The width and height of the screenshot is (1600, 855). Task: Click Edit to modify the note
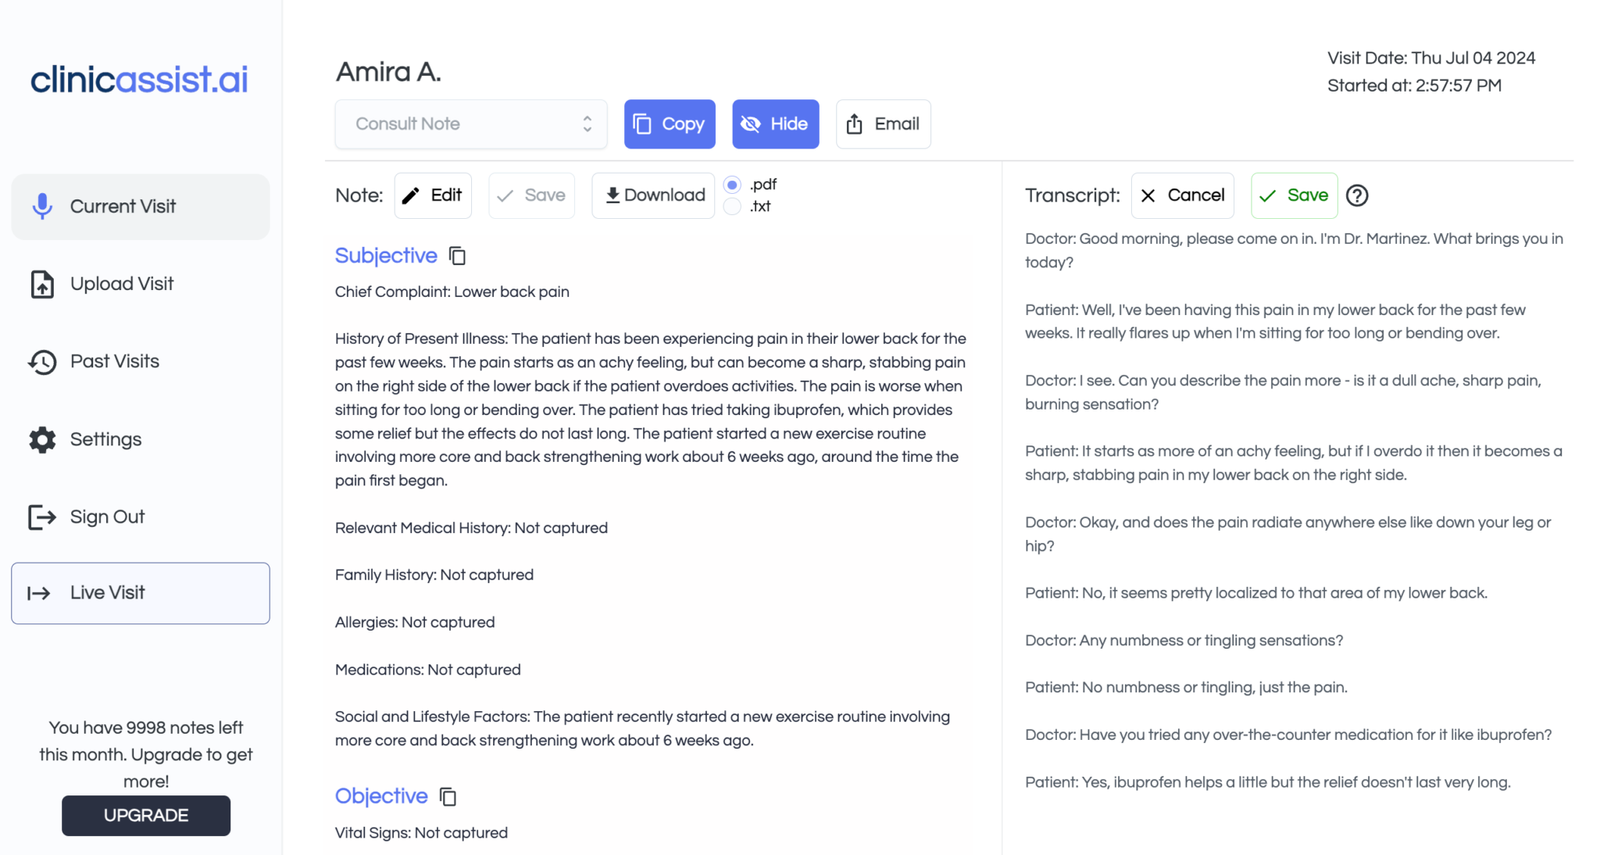click(x=432, y=195)
